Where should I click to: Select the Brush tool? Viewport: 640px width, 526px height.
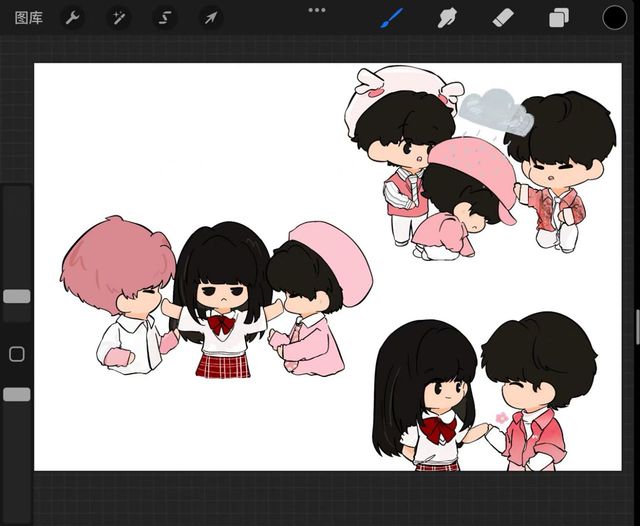click(x=391, y=18)
